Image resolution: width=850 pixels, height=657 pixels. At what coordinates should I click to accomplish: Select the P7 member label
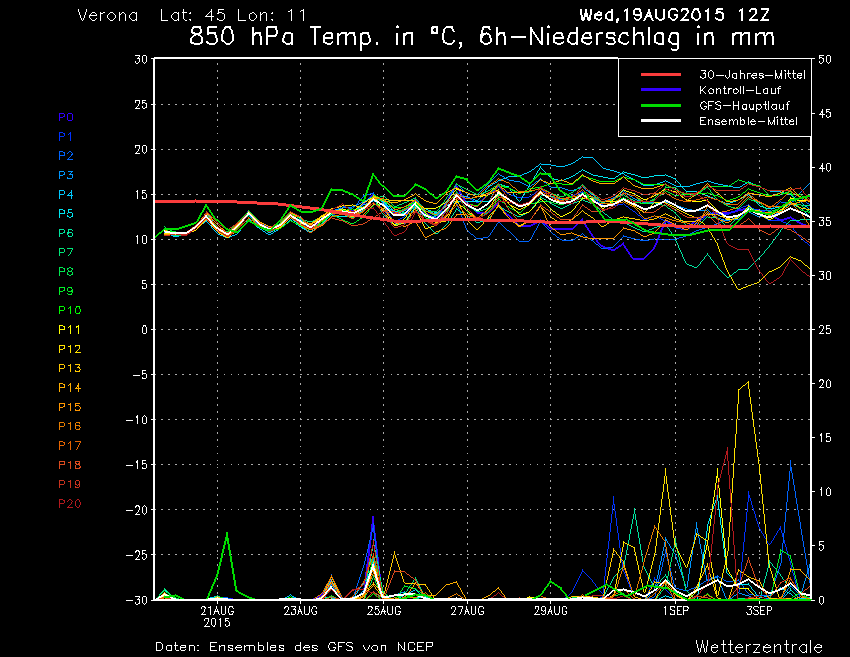tap(66, 252)
